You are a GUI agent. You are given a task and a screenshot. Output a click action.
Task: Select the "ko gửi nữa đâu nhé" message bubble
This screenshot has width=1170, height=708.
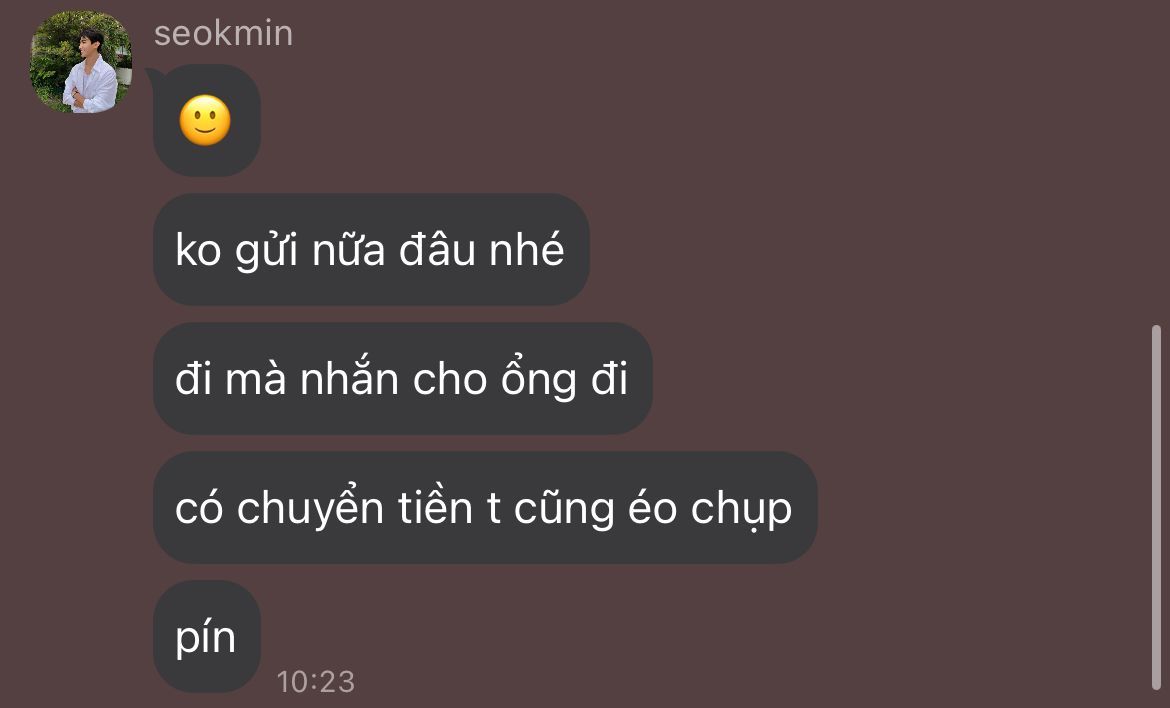tap(371, 249)
